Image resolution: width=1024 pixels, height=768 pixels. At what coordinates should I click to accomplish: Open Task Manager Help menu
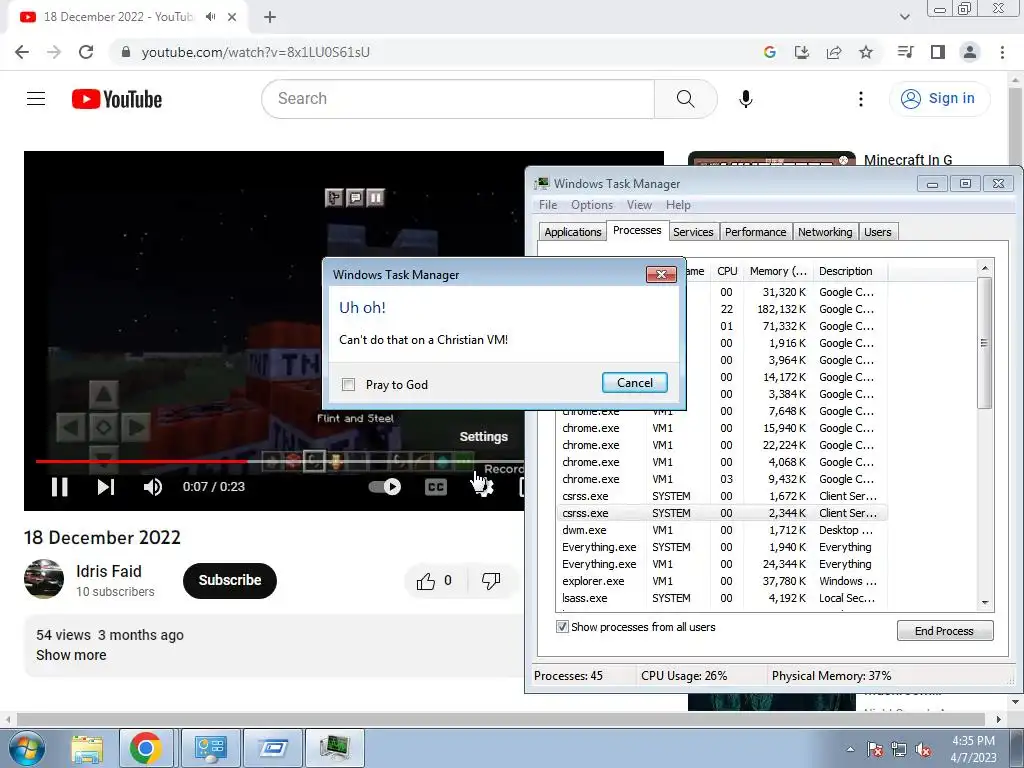[678, 205]
